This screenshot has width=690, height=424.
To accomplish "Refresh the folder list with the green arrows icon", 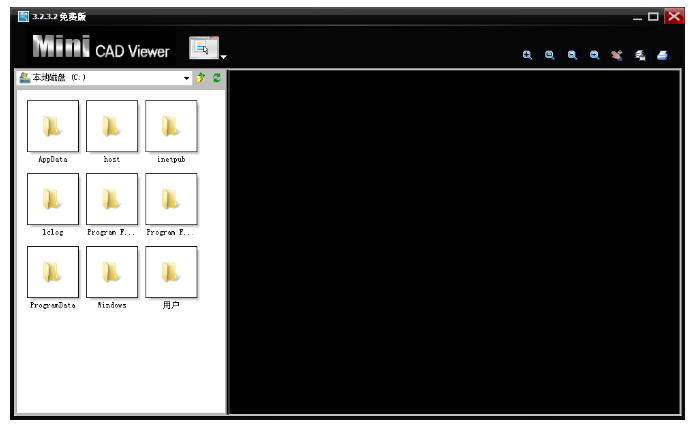I will pos(217,78).
